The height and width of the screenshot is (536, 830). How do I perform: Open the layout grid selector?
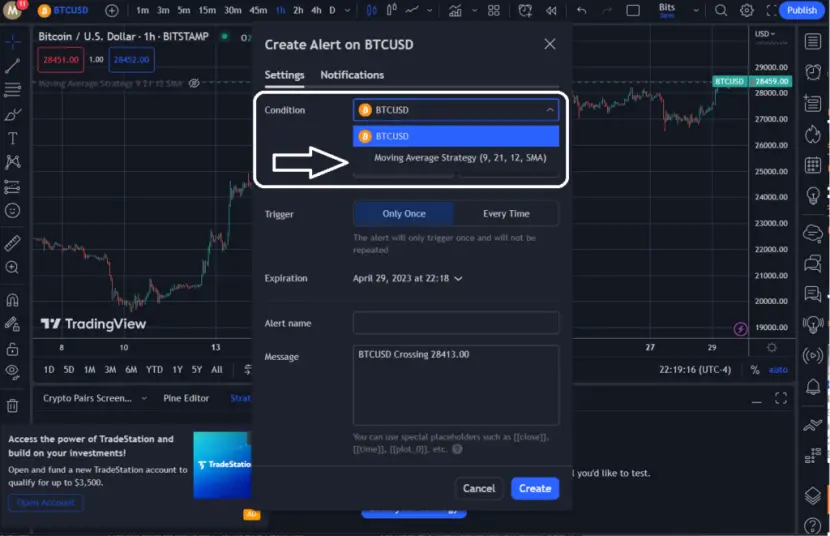coord(493,10)
